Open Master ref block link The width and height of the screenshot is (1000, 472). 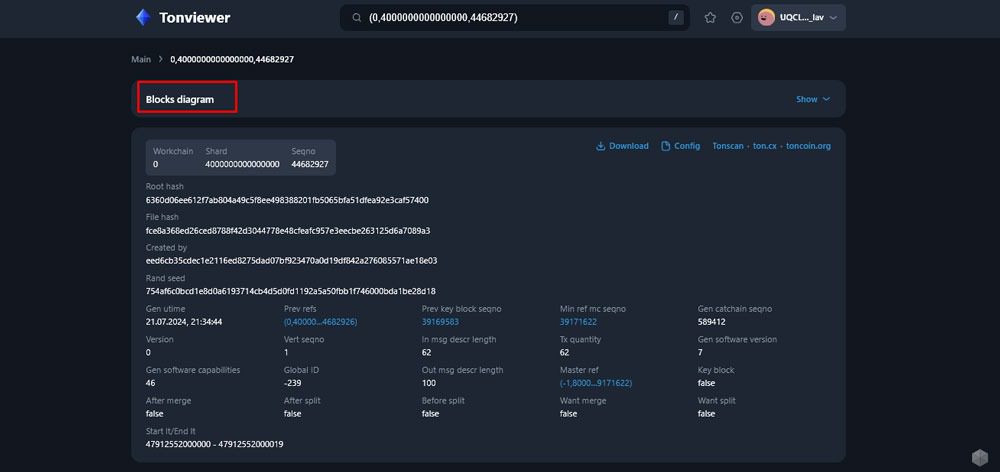(x=596, y=383)
